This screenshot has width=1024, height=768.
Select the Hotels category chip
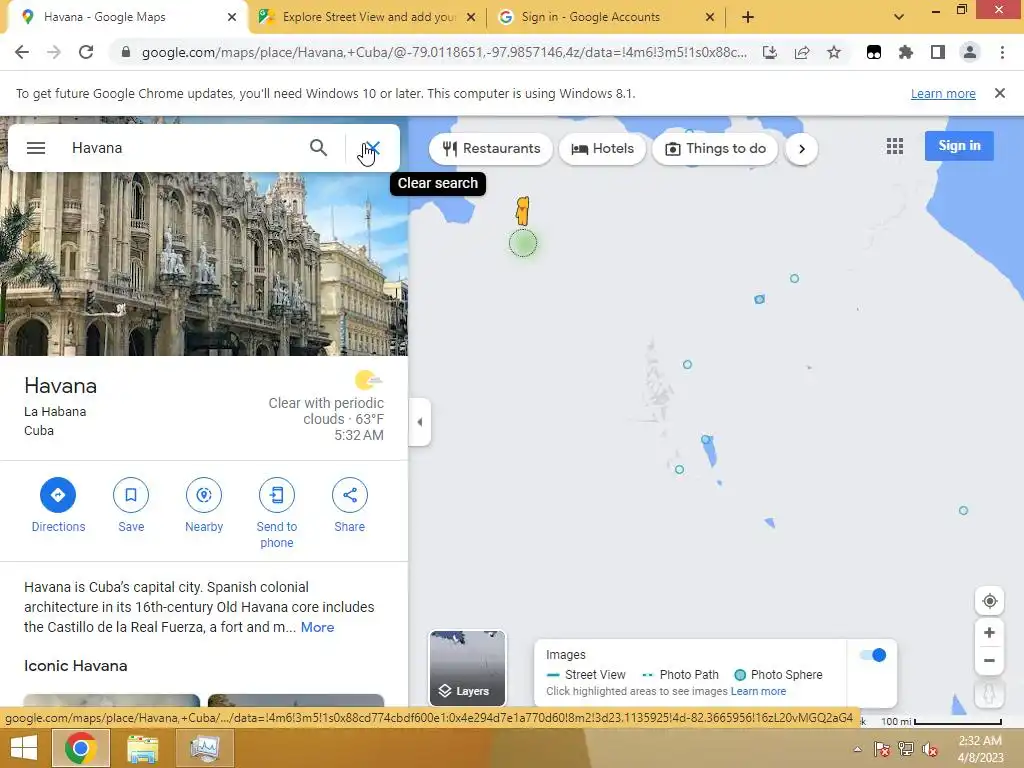tap(602, 148)
